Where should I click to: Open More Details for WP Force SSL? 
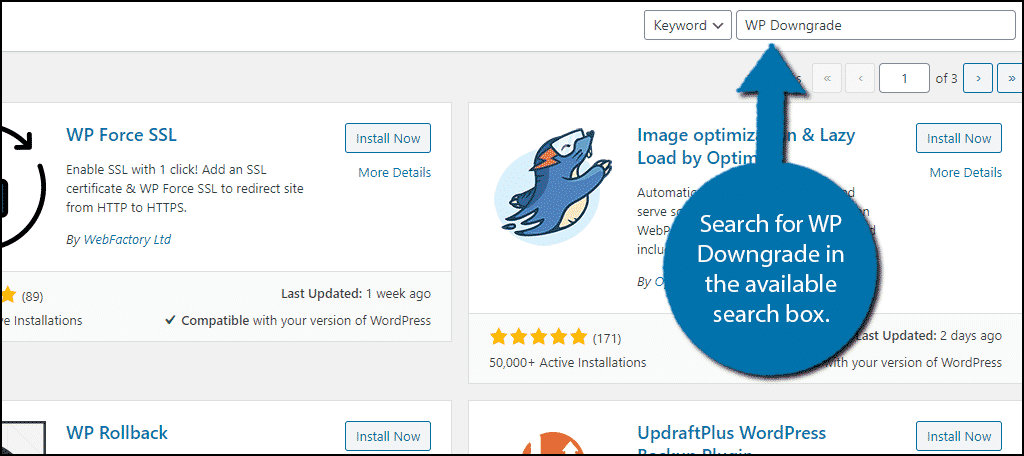pos(394,172)
